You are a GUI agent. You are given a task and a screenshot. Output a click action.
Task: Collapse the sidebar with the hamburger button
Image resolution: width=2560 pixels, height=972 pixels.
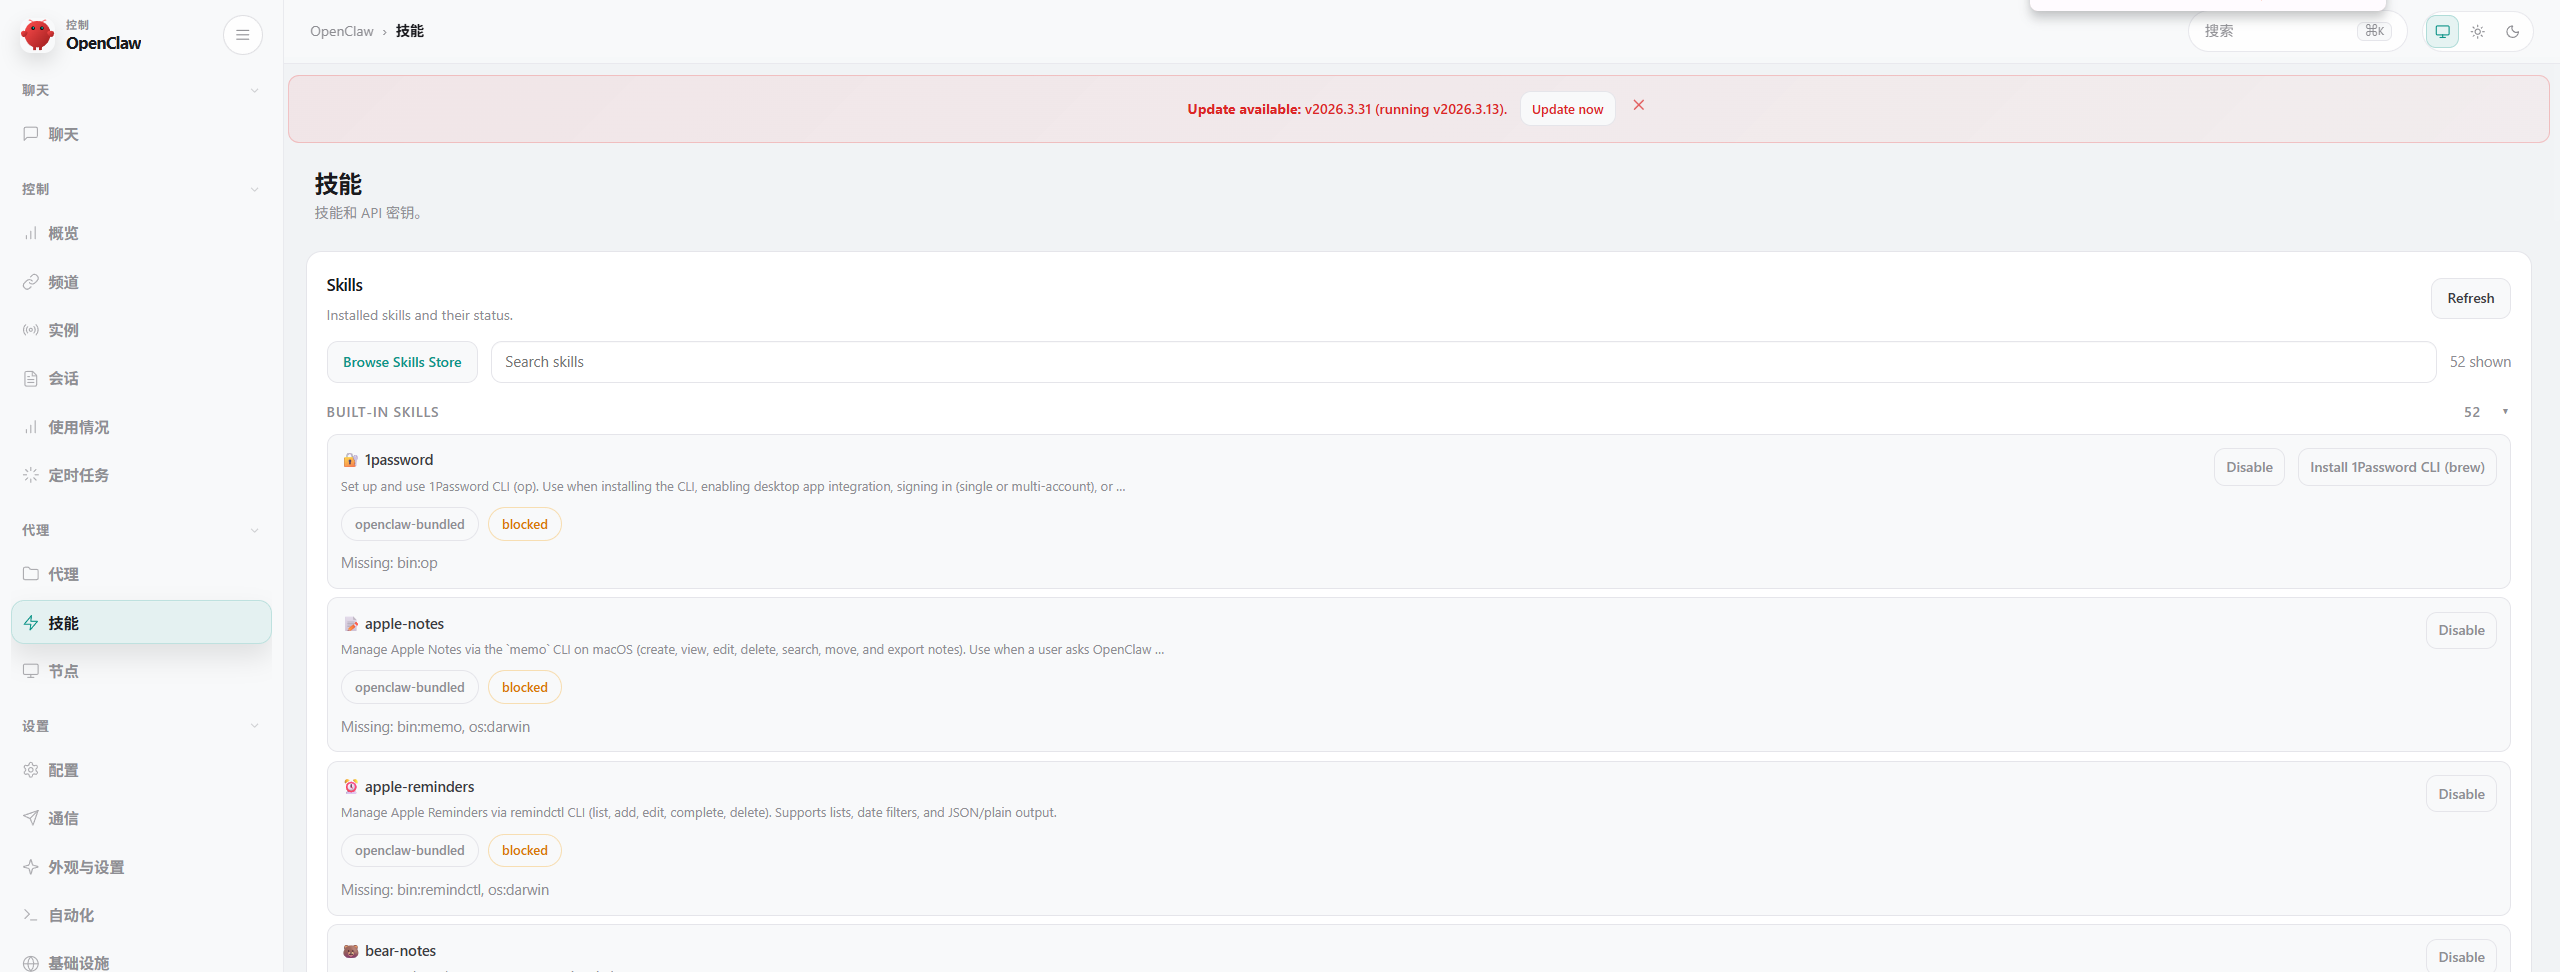pos(242,35)
